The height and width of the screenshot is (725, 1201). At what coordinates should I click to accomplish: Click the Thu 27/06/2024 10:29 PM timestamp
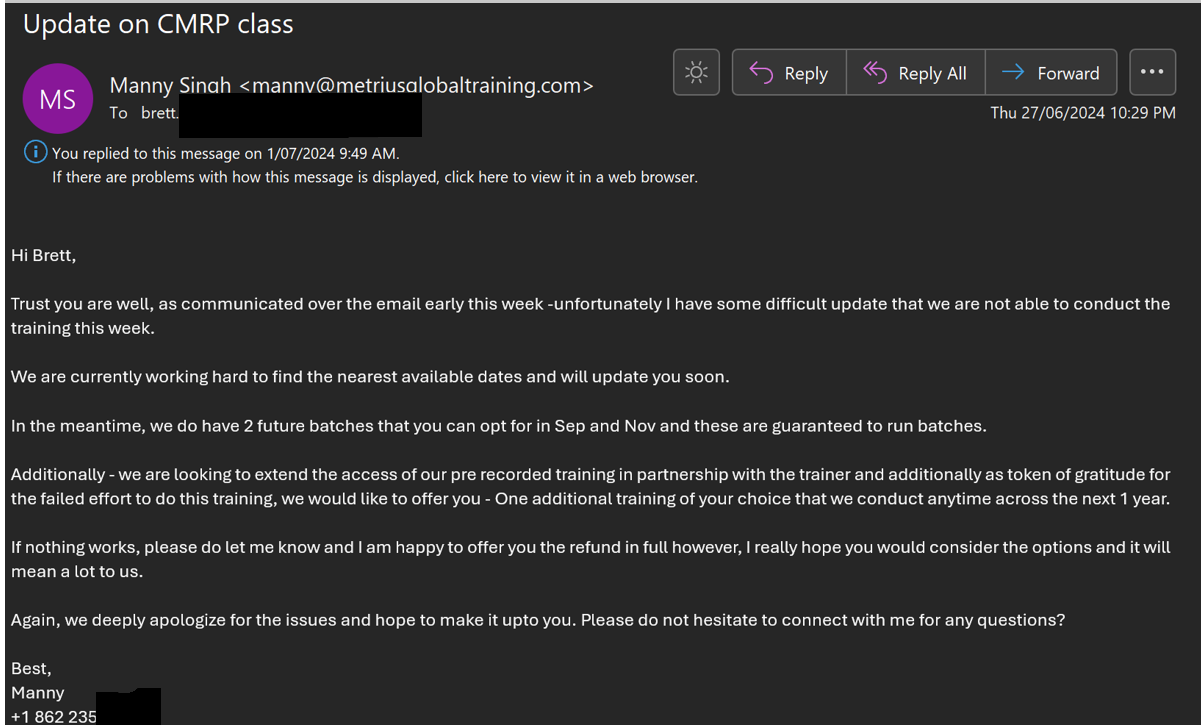(x=1083, y=113)
